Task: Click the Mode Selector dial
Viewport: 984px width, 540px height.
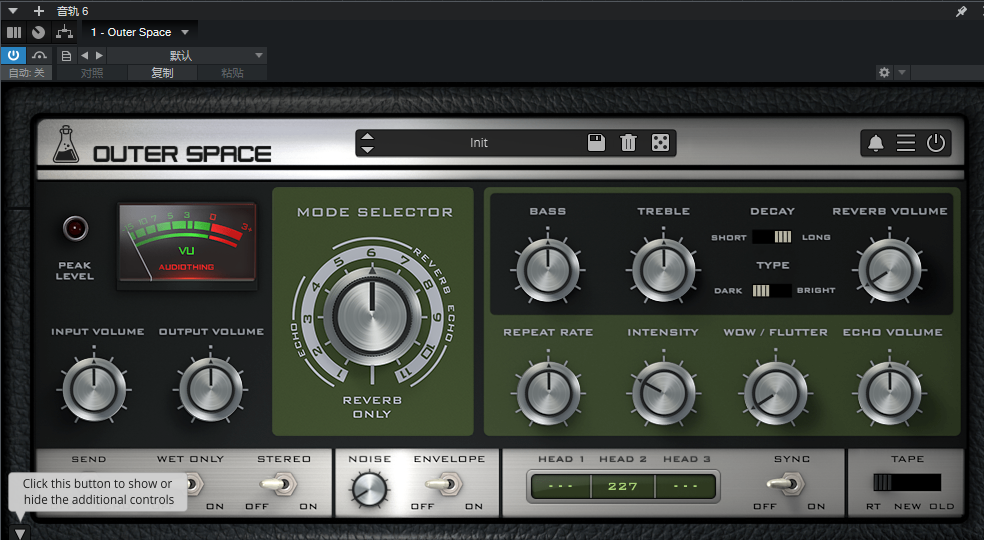Action: coord(372,315)
